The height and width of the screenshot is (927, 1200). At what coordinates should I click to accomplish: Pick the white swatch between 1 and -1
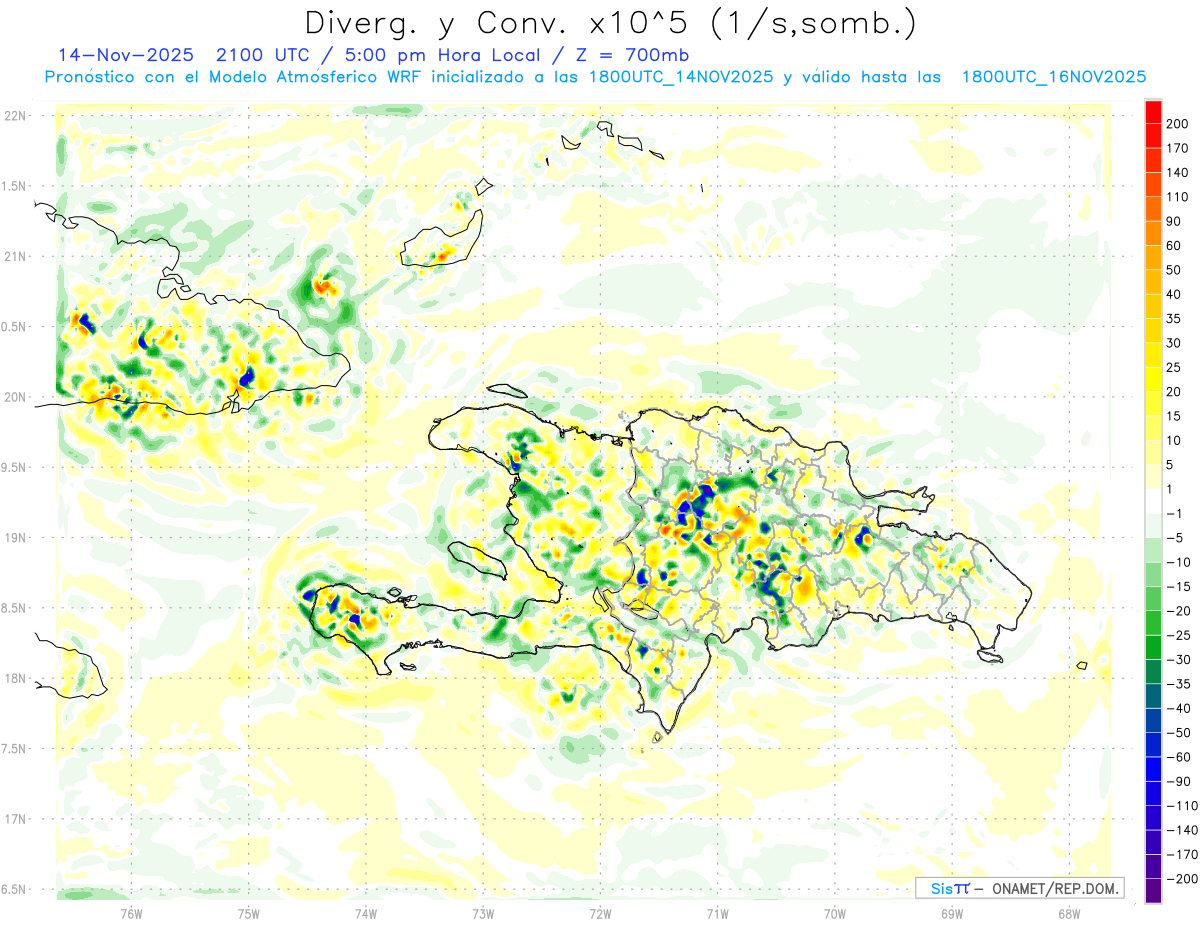pyautogui.click(x=1153, y=501)
